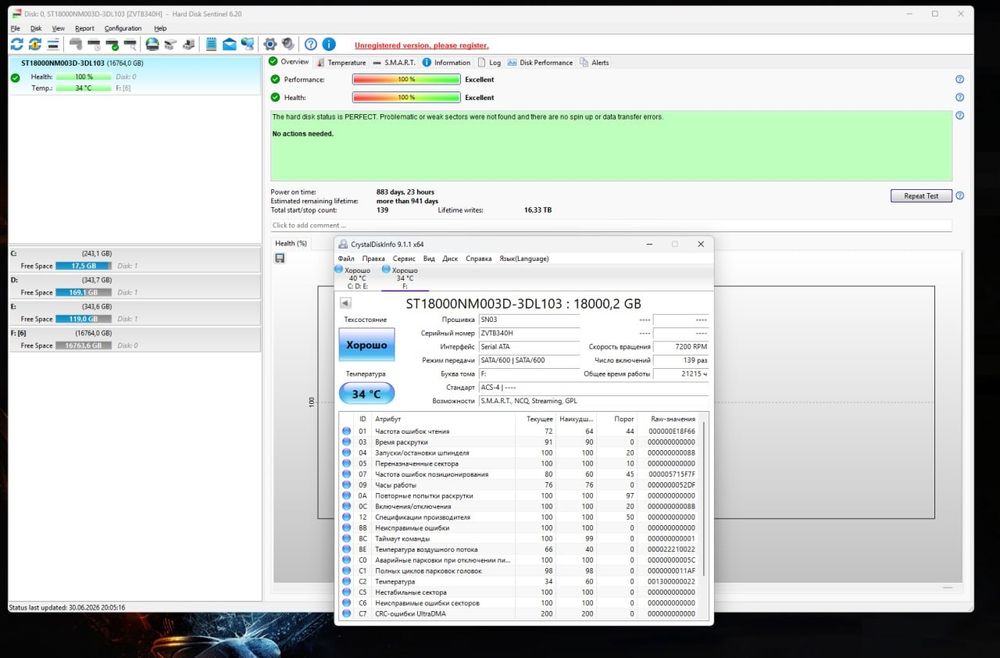Open Файл menu in CrystalDiskInfo
The width and height of the screenshot is (1000, 658).
coord(346,259)
